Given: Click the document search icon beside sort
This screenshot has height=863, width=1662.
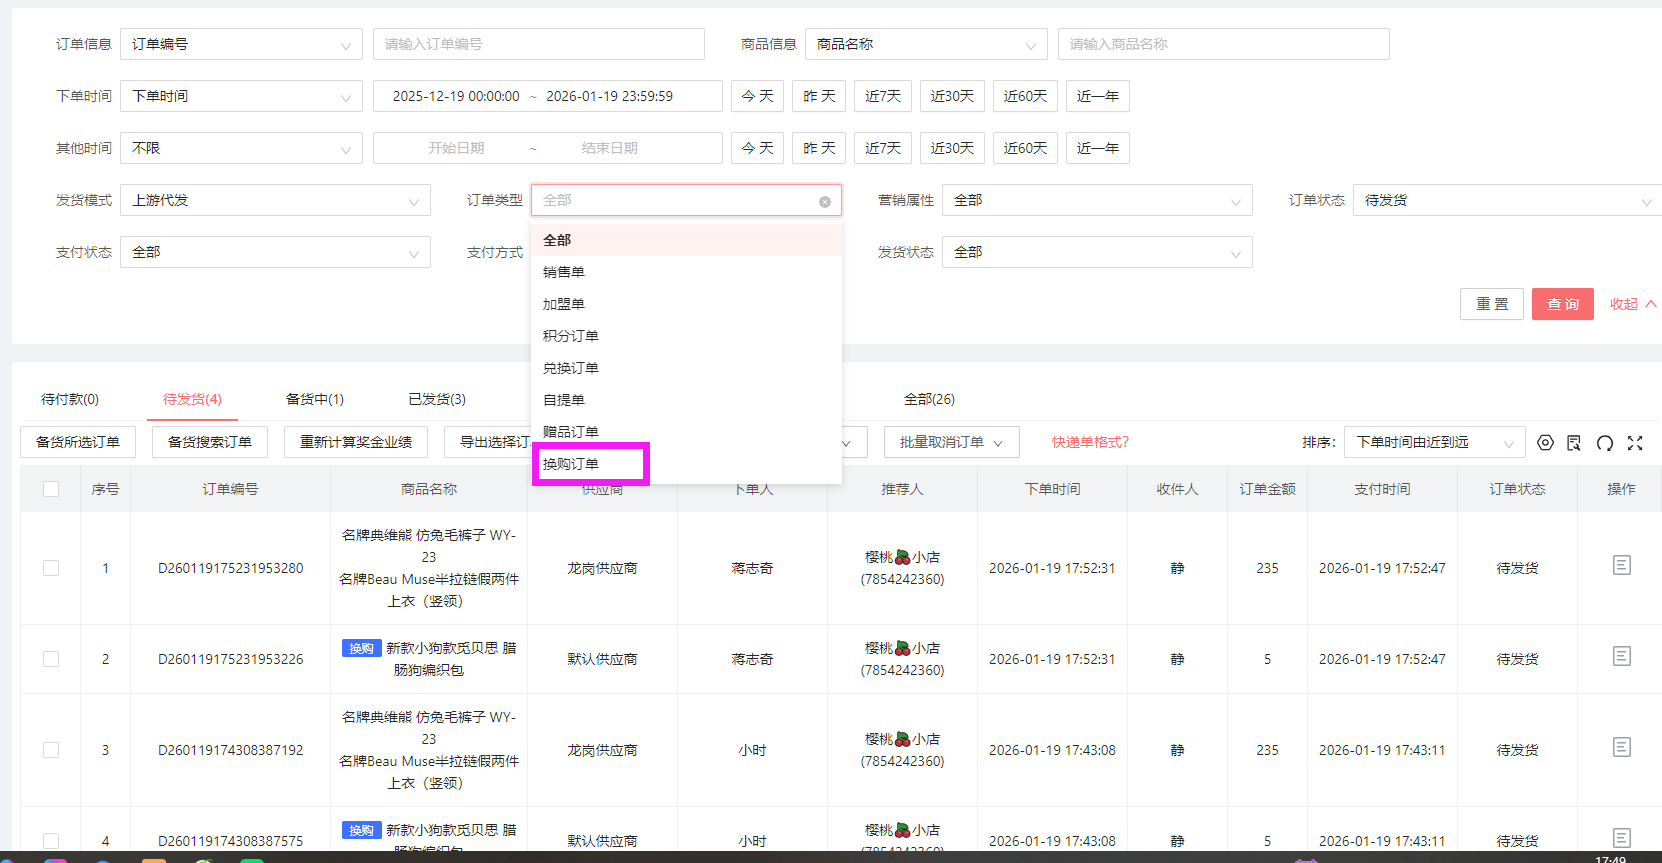Looking at the screenshot, I should tap(1574, 443).
